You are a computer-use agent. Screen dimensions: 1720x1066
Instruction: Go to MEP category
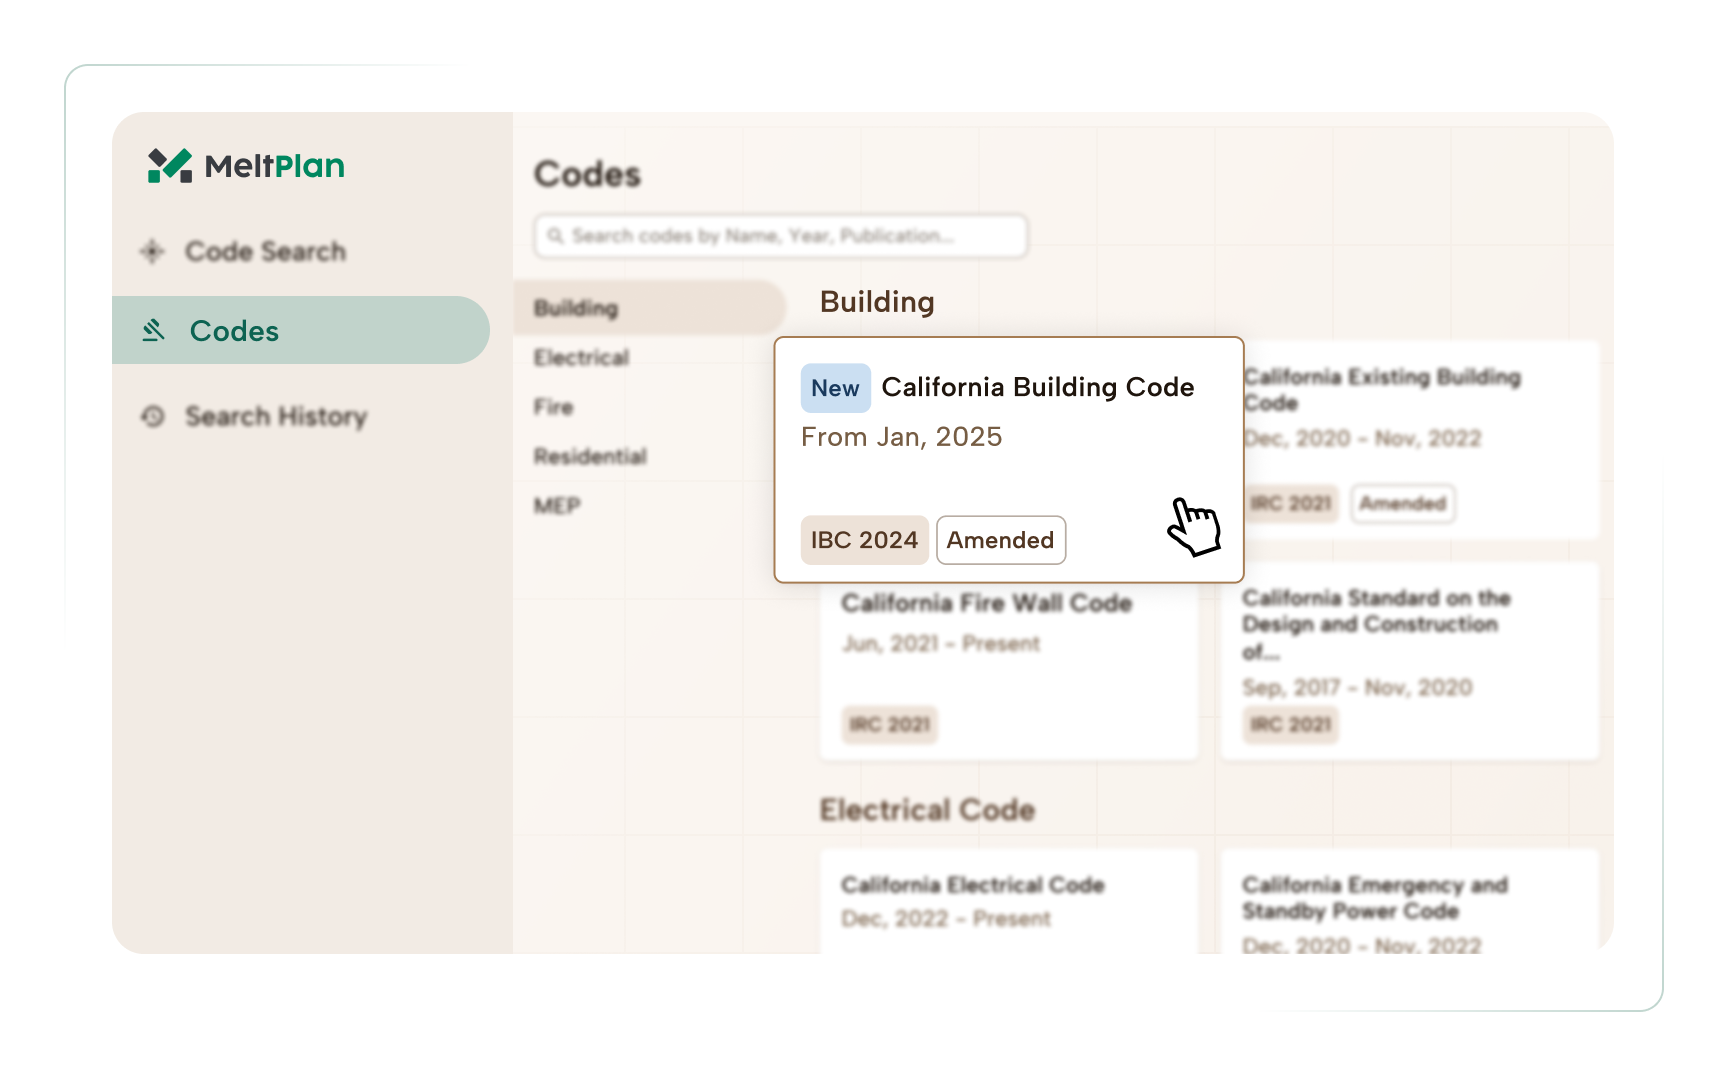tap(557, 506)
